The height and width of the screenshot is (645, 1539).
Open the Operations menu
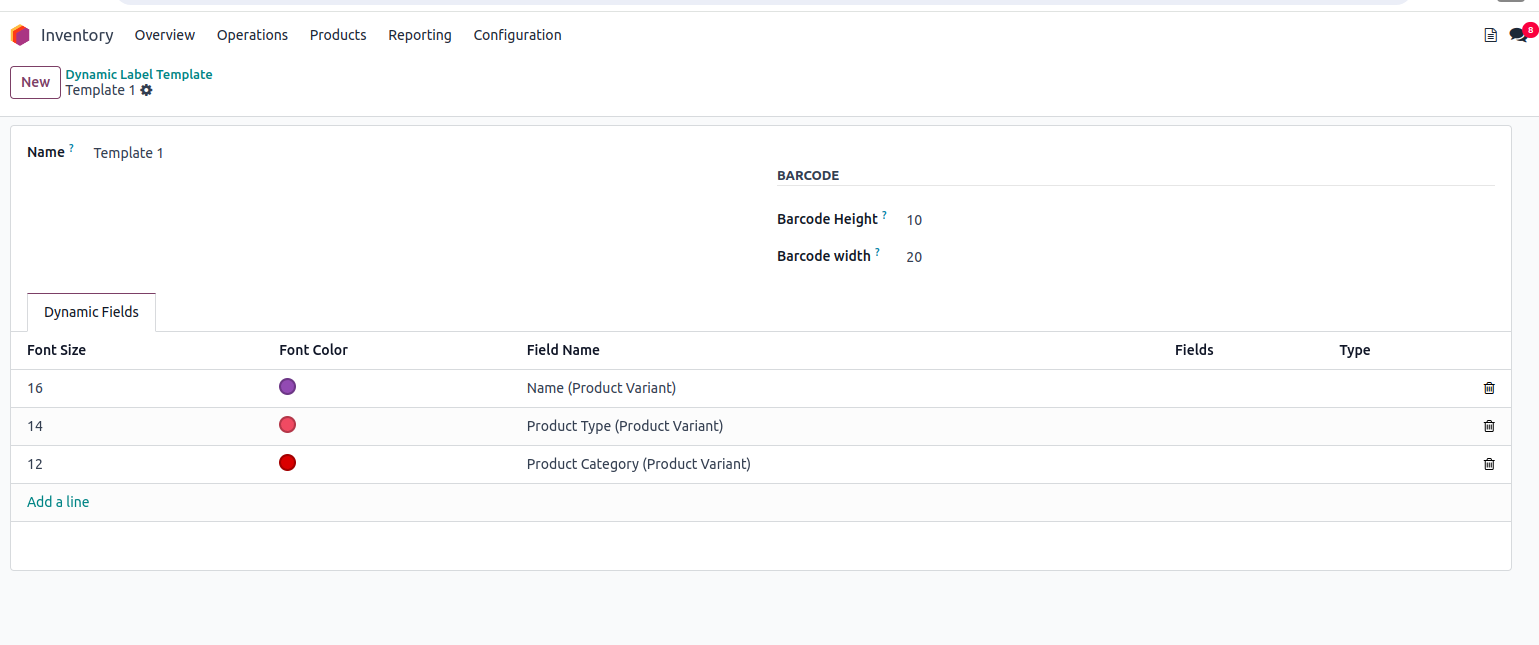pos(252,35)
